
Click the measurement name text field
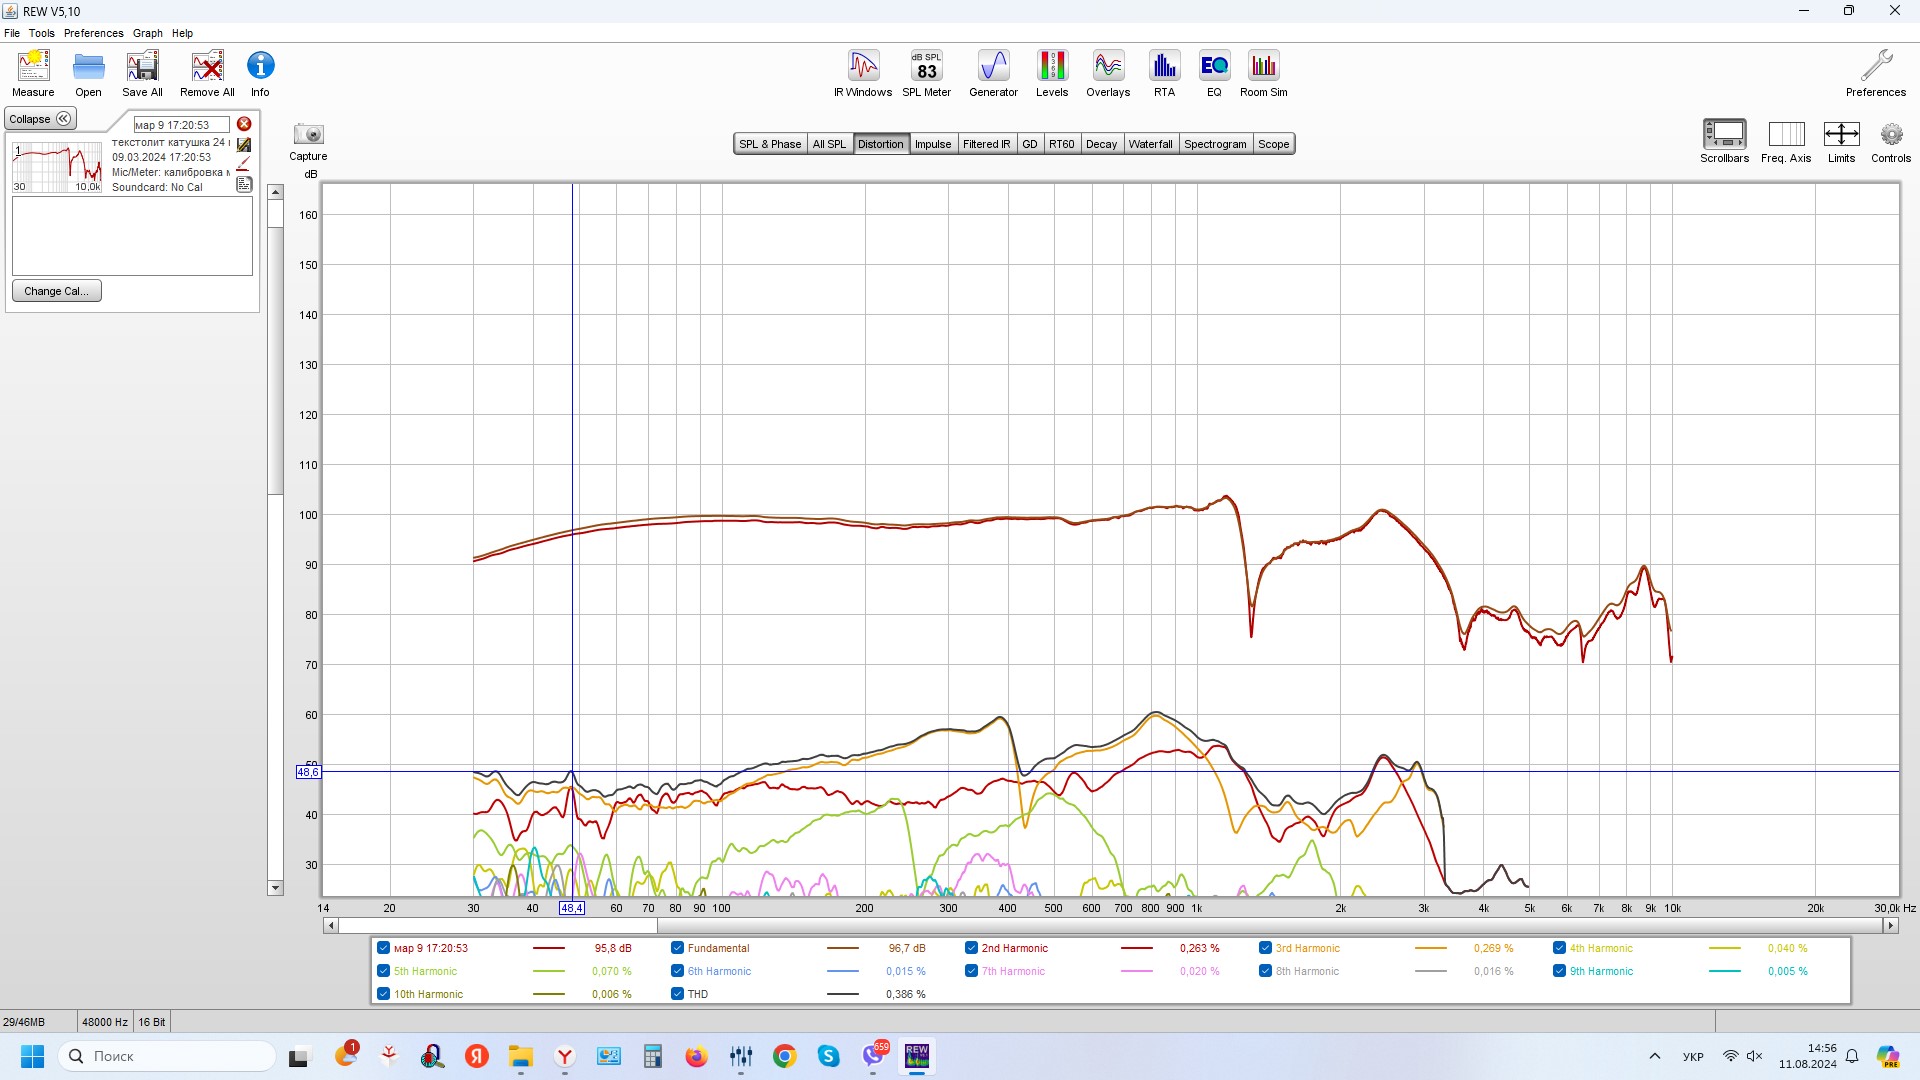181,125
